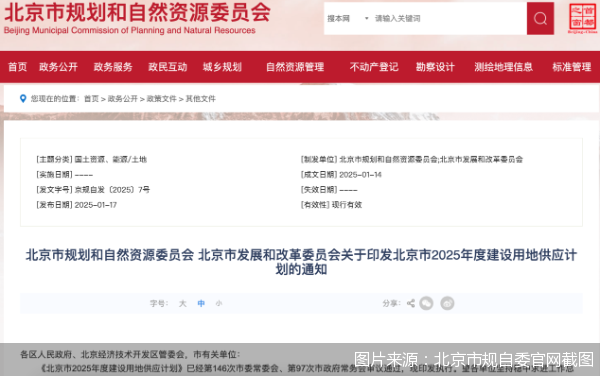Set font size to 大

(183, 303)
